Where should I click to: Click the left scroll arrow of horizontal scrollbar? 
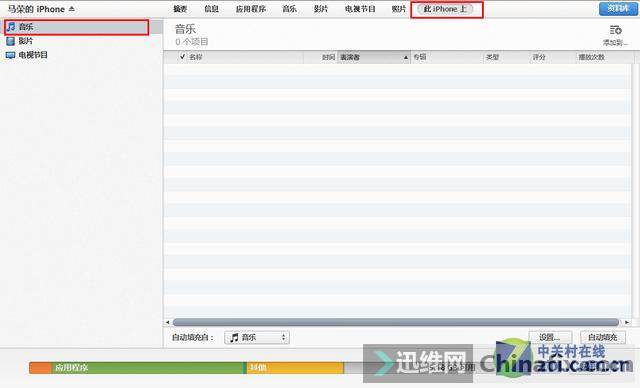[x=167, y=322]
